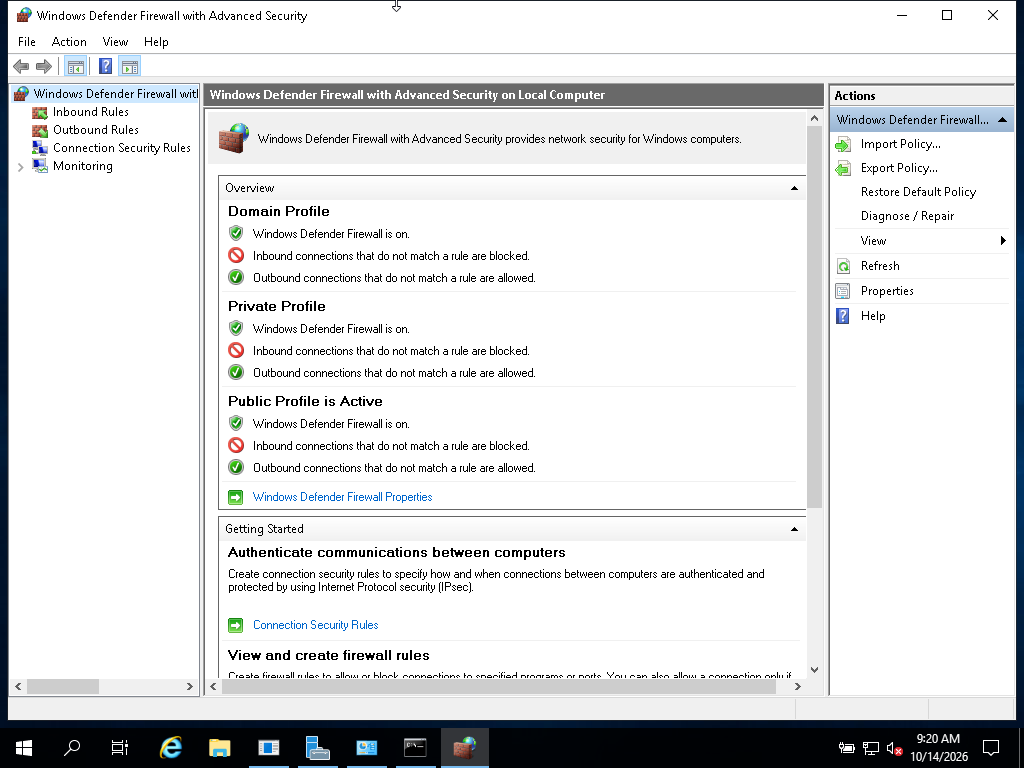
Task: Click Diagnose / Repair action
Action: pos(907,216)
